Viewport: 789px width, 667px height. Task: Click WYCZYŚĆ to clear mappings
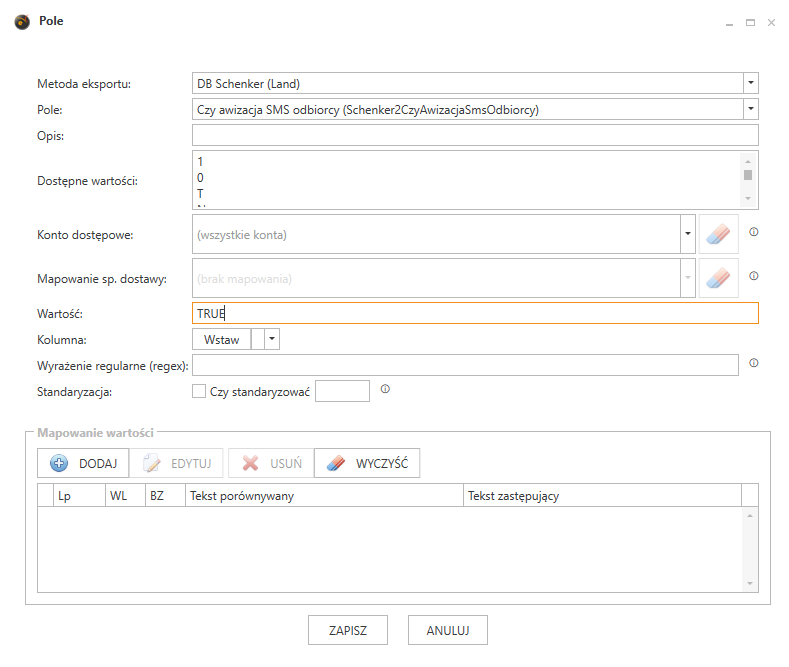pos(367,463)
